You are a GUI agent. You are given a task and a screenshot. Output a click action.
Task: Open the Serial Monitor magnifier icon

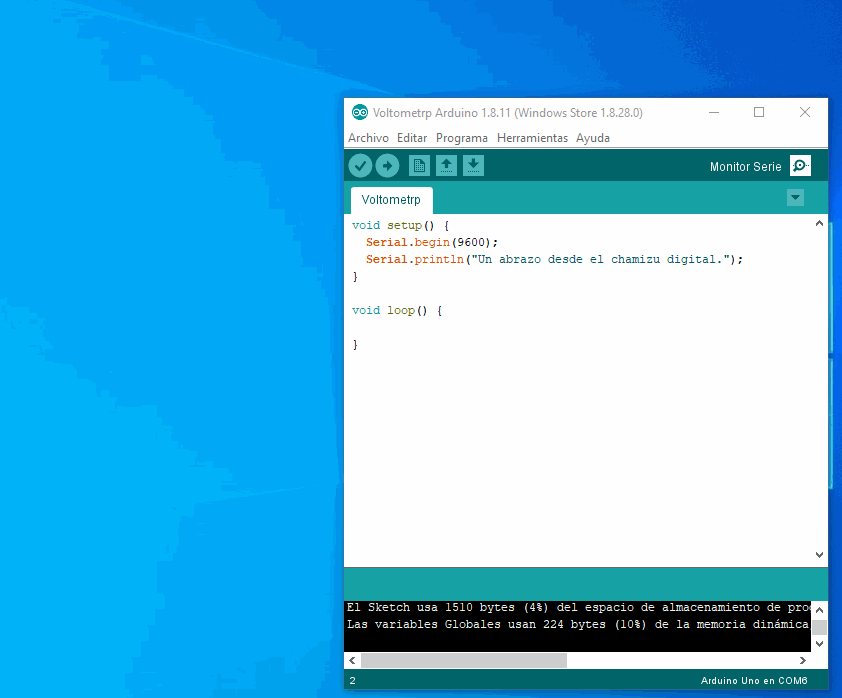click(x=800, y=166)
